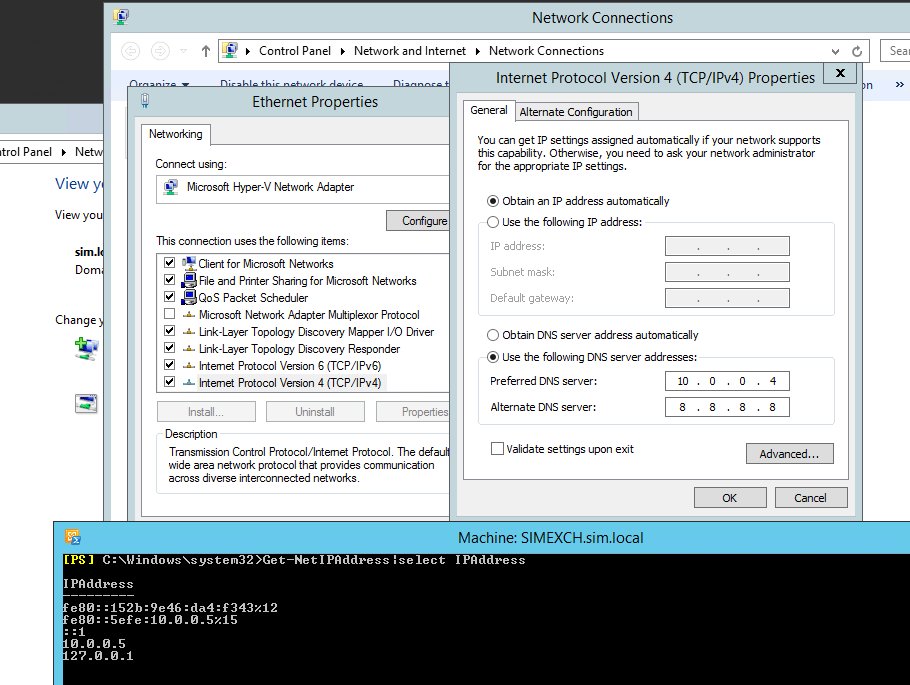The width and height of the screenshot is (910, 685).
Task: Close IPv4 Properties dialog
Action: [x=840, y=74]
